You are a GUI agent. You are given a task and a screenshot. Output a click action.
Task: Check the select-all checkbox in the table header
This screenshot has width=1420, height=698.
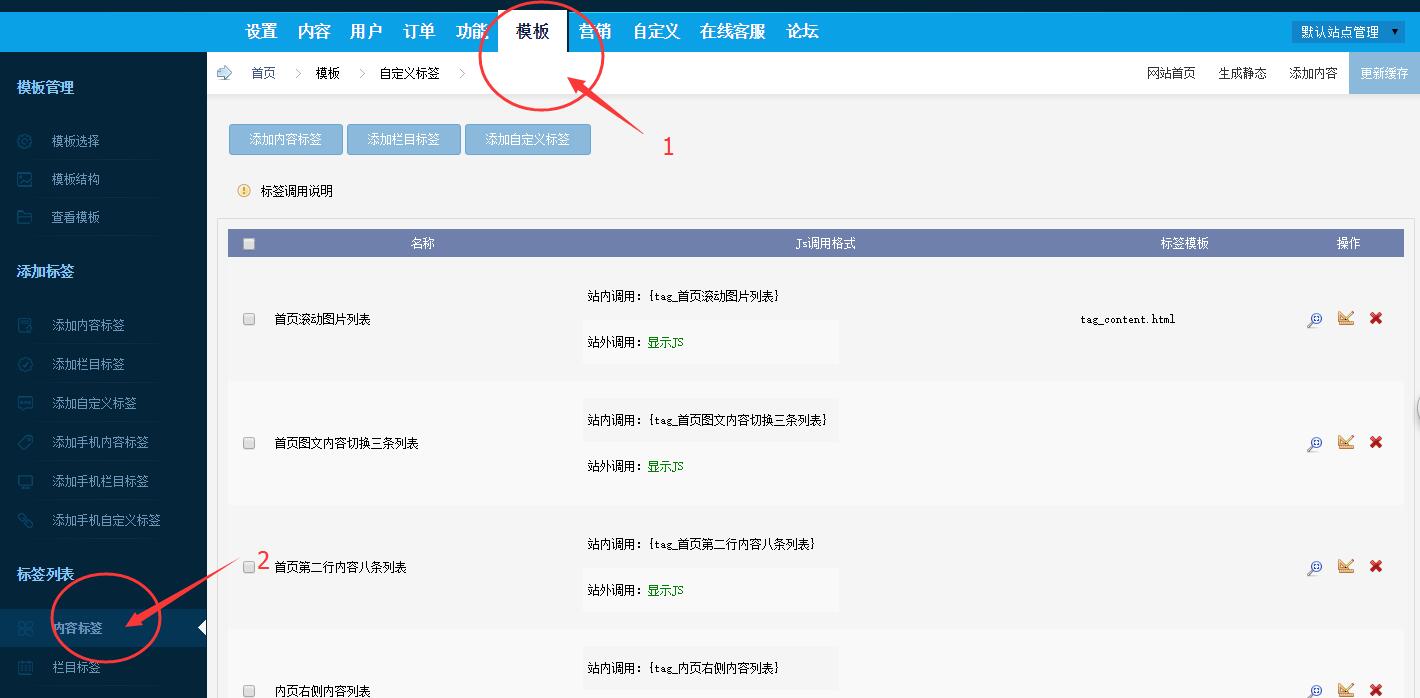249,242
